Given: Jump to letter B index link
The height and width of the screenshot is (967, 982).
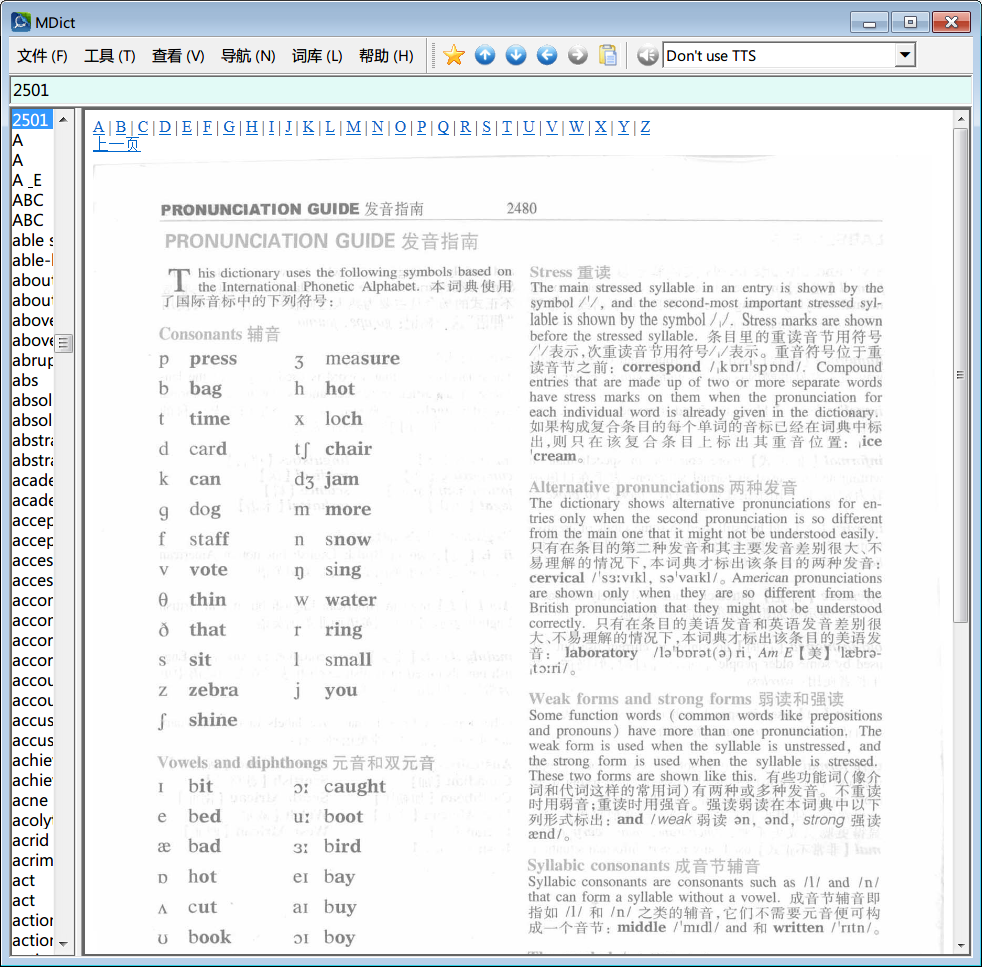Looking at the screenshot, I should pos(121,127).
